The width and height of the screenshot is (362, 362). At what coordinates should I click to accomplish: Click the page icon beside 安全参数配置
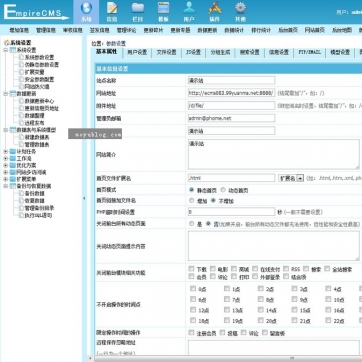pos(21,79)
